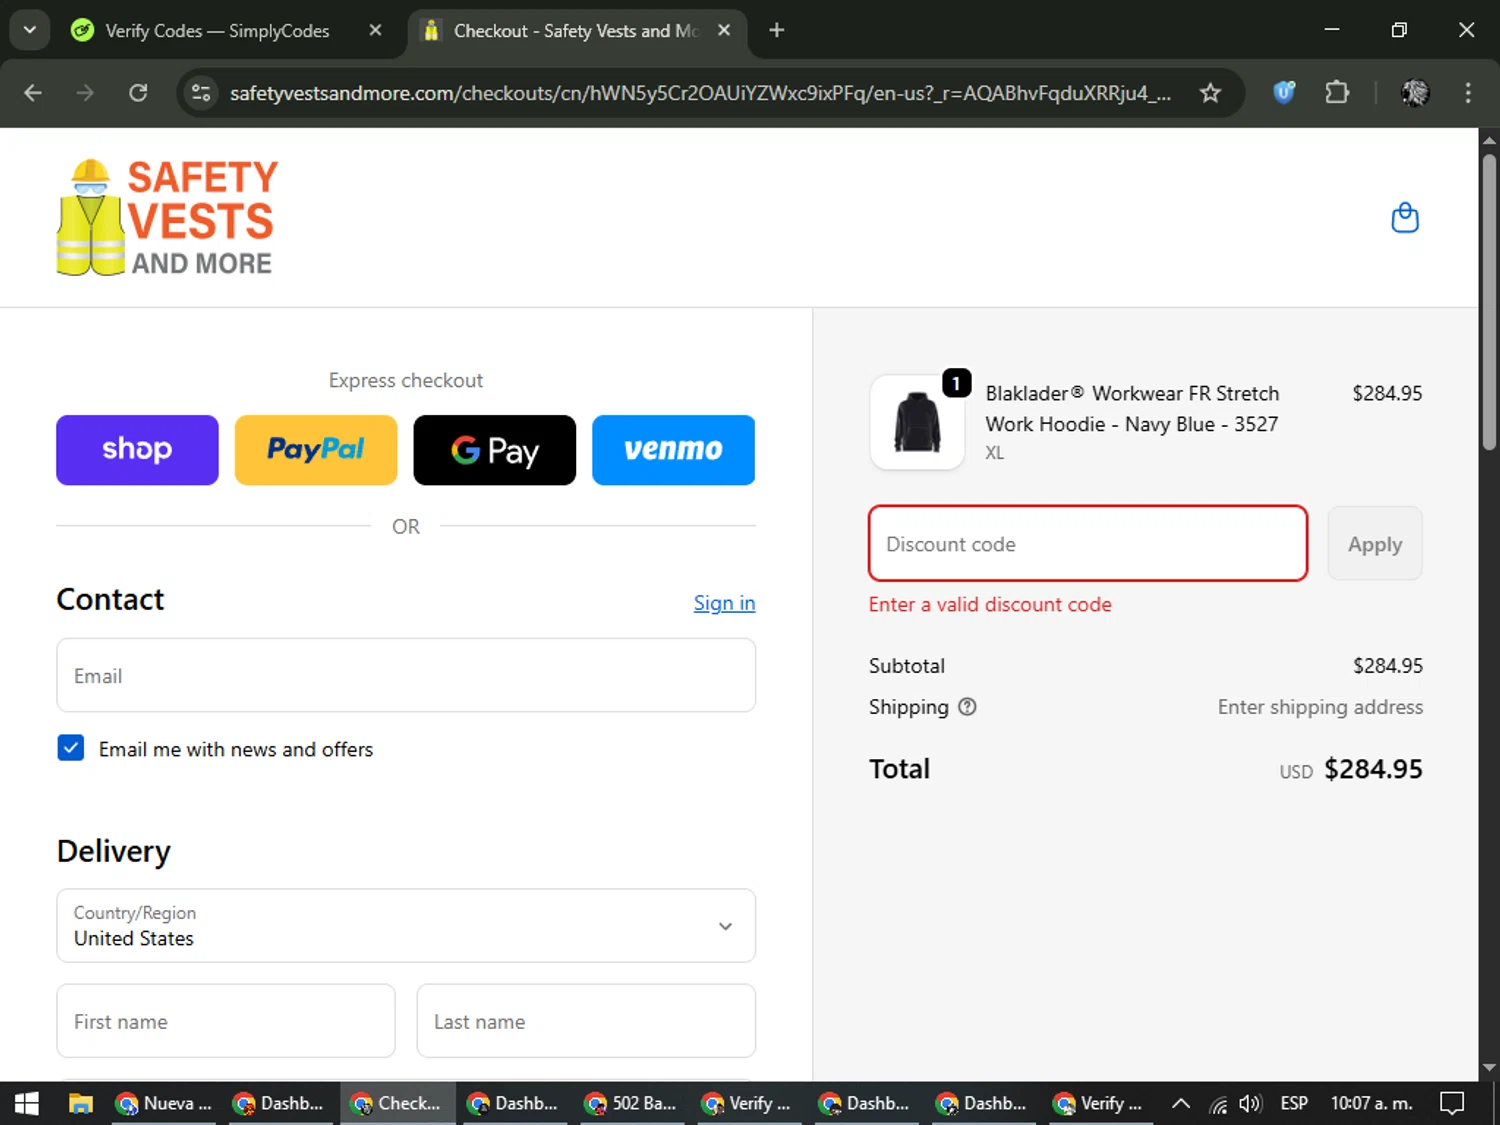
Task: Click the 'Enter a valid discount code' error text
Action: (990, 604)
